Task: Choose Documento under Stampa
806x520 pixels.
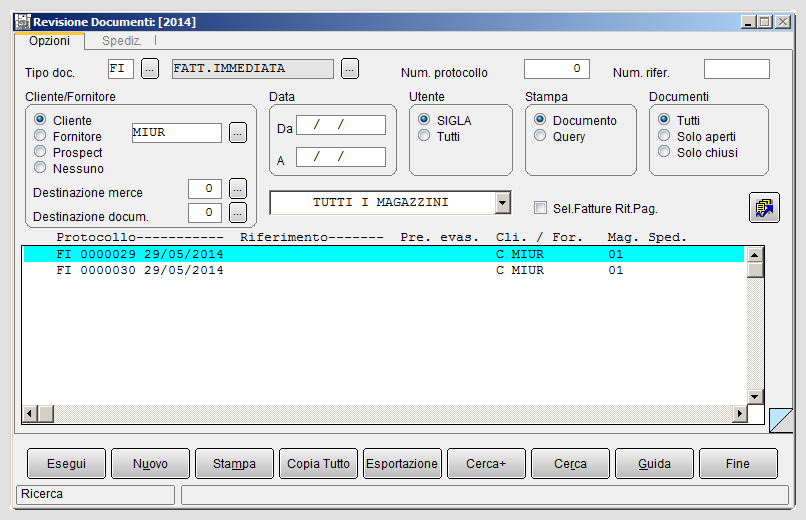Action: click(540, 119)
